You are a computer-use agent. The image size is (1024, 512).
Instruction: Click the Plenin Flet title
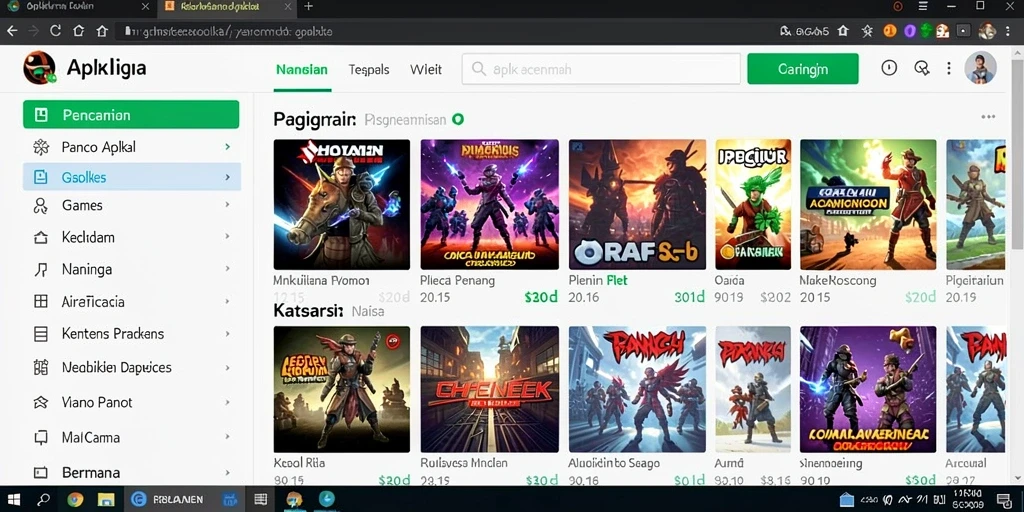[x=598, y=281]
